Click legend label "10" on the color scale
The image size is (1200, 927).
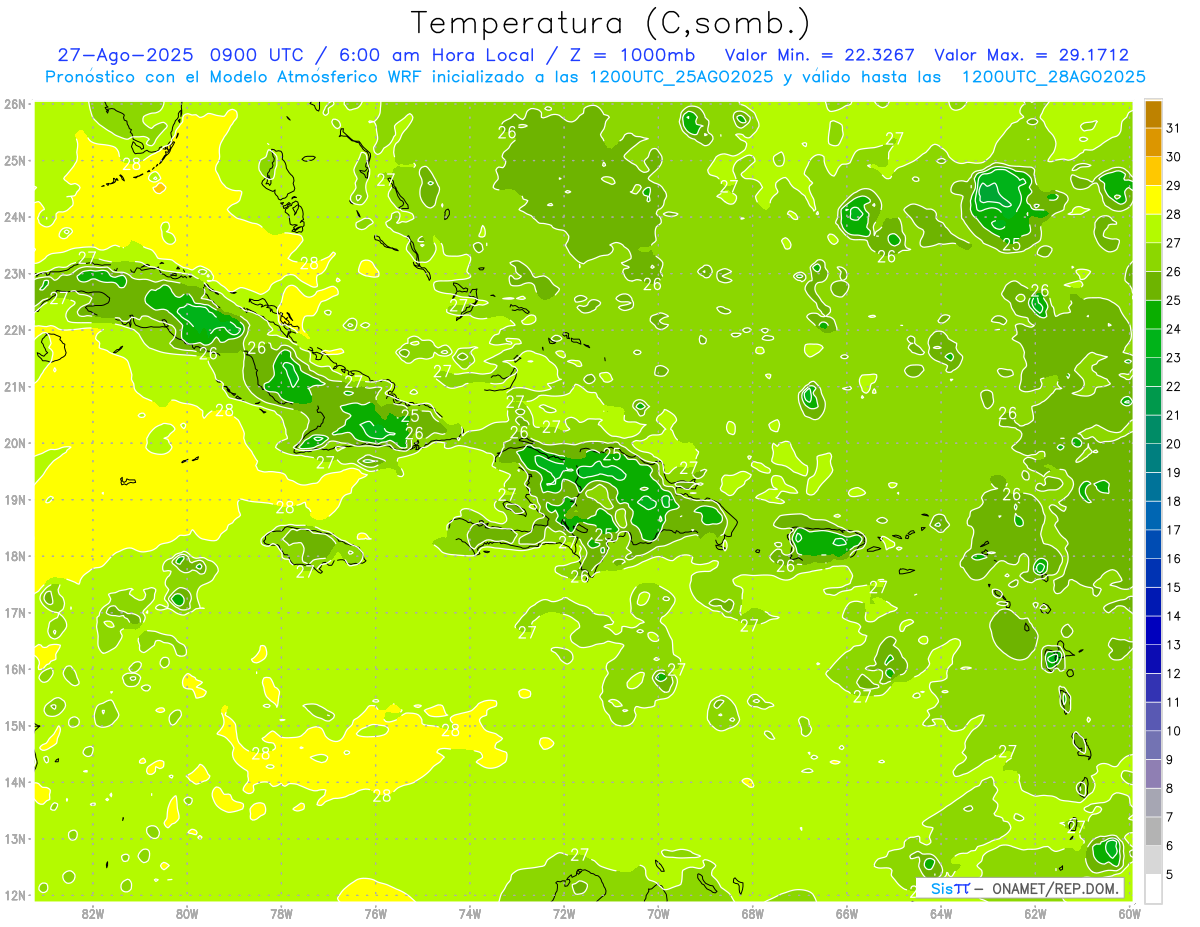(1174, 731)
